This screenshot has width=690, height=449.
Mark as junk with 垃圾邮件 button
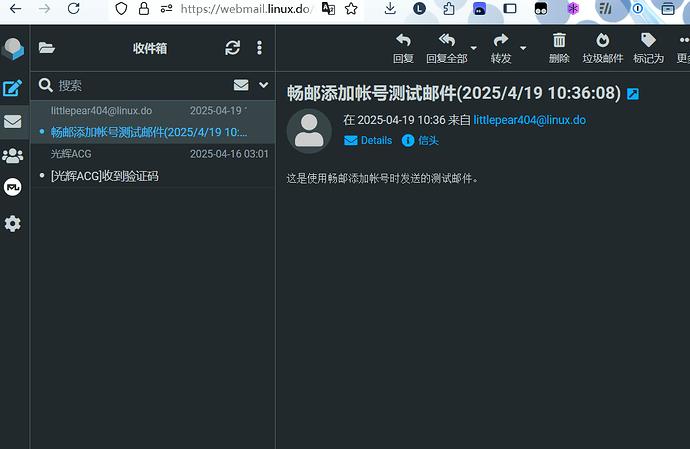tap(602, 48)
